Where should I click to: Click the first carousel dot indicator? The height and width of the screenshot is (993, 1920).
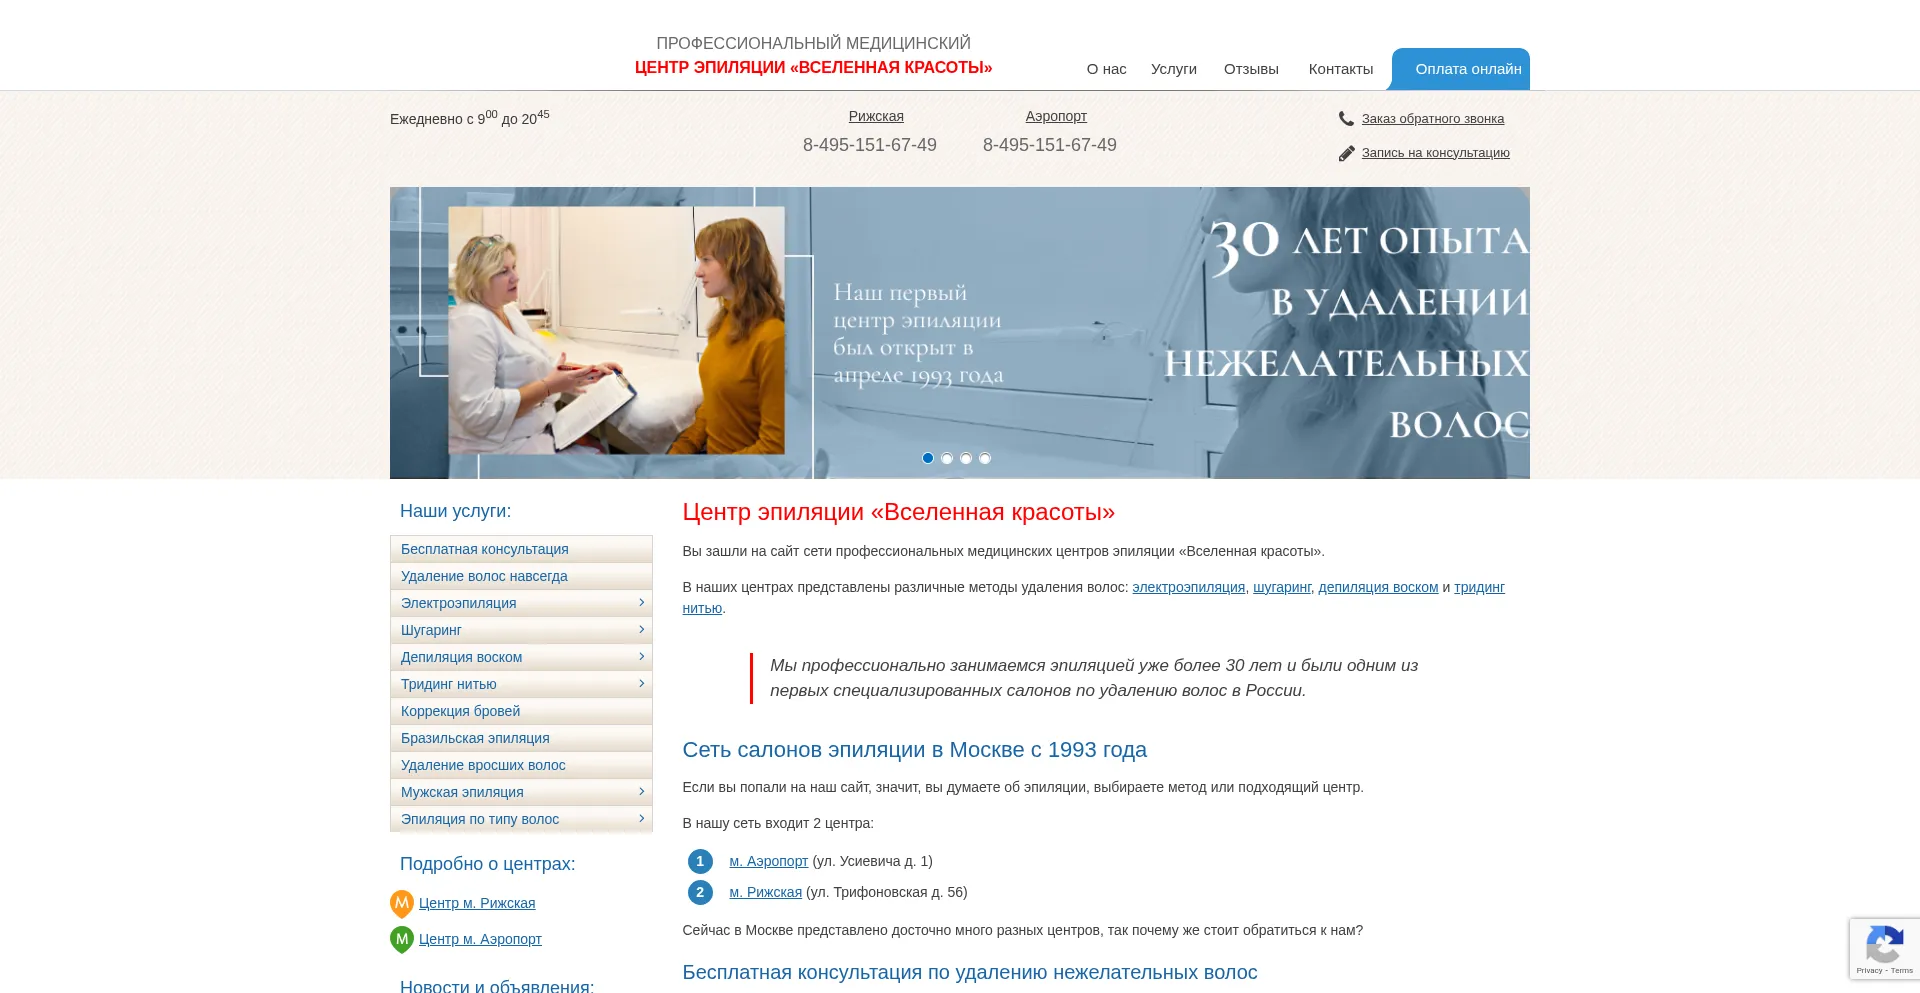(x=926, y=458)
